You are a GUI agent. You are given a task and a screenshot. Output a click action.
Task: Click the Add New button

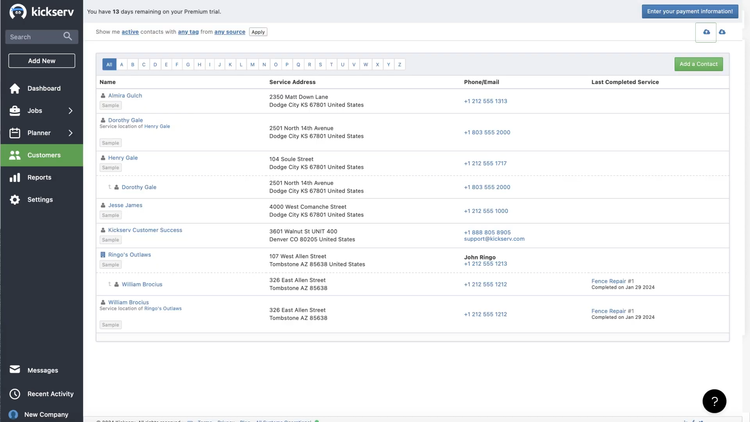(x=42, y=61)
